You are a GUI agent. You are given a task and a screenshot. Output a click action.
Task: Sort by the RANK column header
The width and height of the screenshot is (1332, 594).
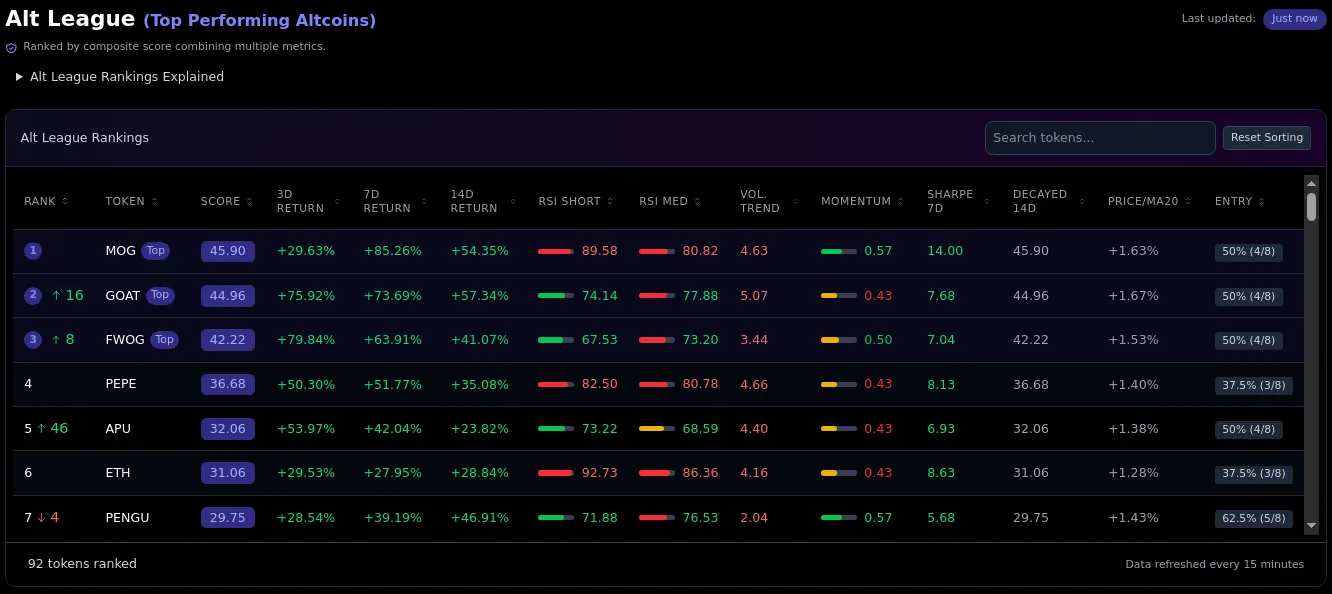tap(45, 202)
